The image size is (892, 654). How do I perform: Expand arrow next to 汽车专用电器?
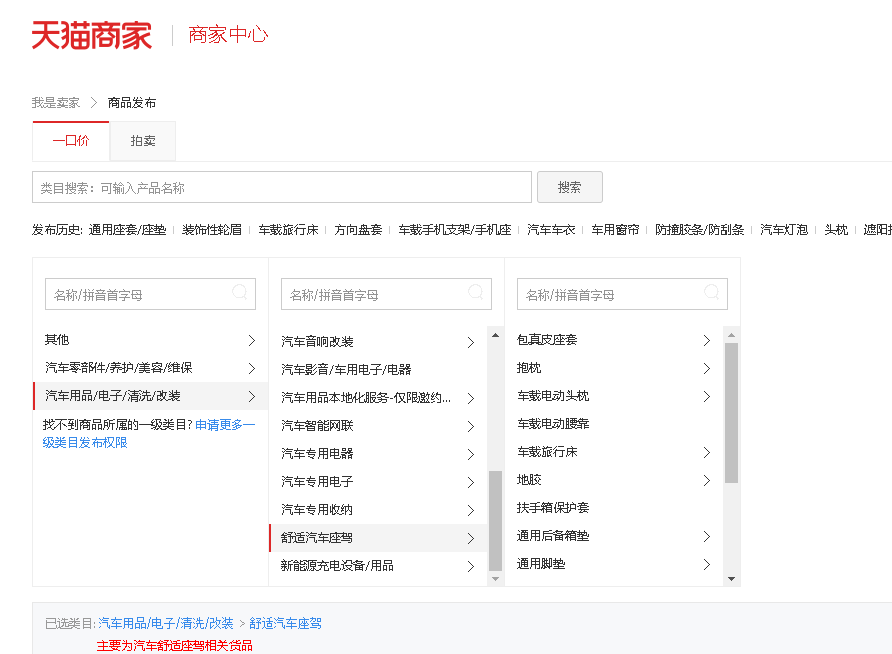click(470, 454)
